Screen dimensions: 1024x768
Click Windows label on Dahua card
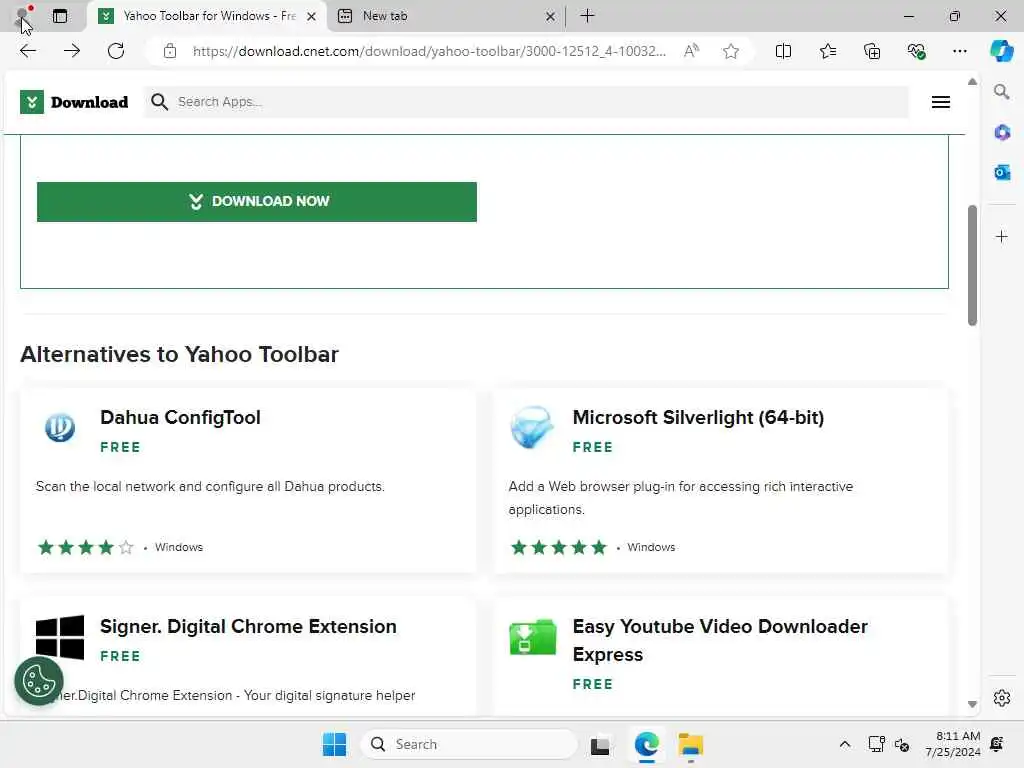tap(179, 547)
